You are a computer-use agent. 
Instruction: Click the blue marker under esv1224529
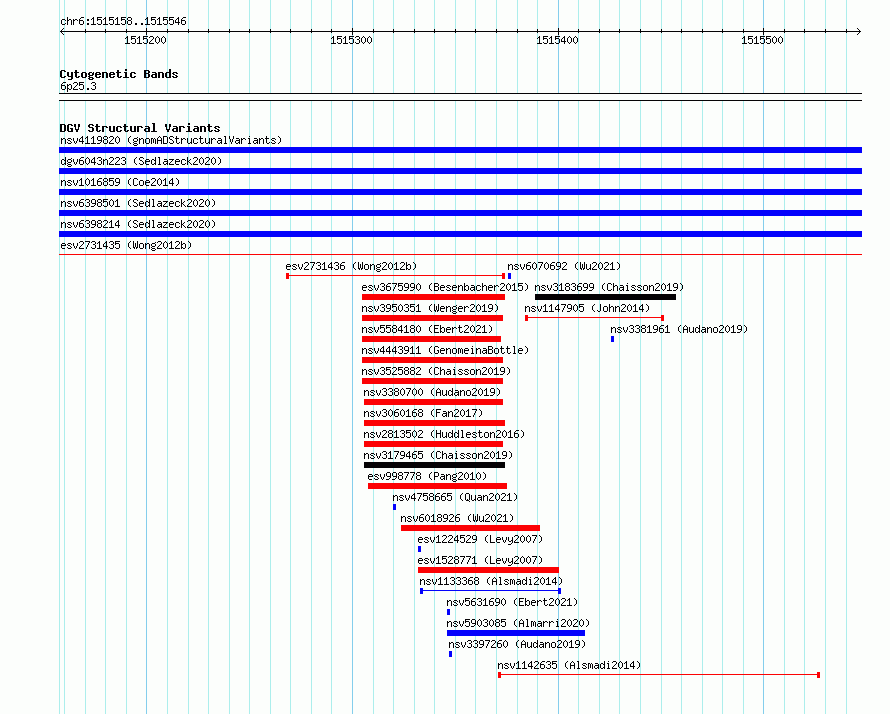pyautogui.click(x=419, y=549)
